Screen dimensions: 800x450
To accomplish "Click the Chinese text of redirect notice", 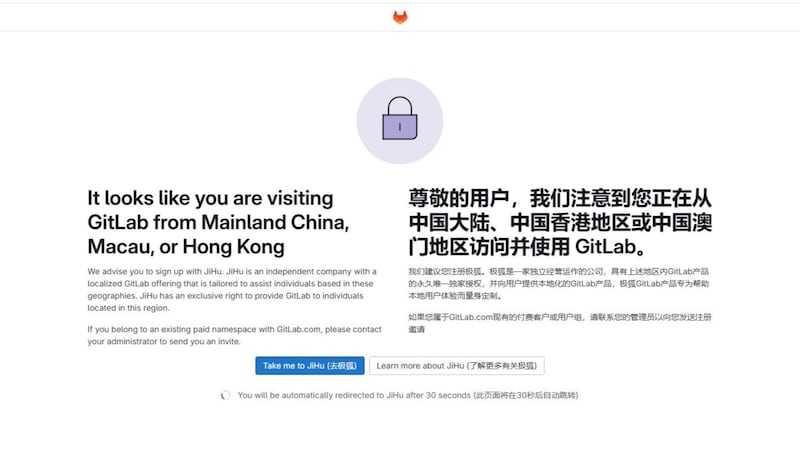I will tap(526, 395).
